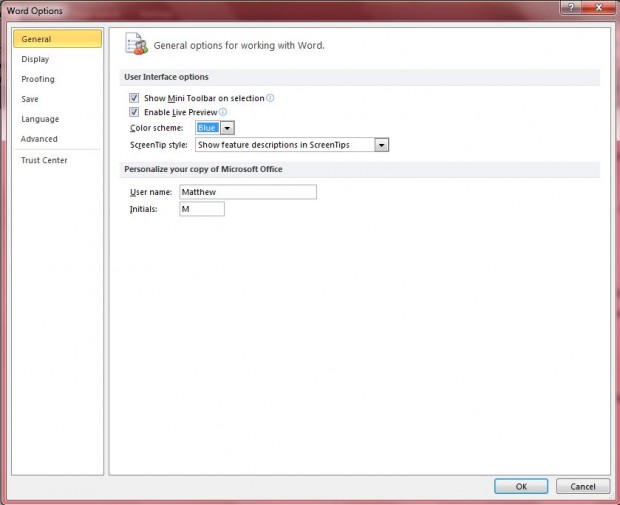Click info icon beside Enable Live Preview

click(223, 112)
